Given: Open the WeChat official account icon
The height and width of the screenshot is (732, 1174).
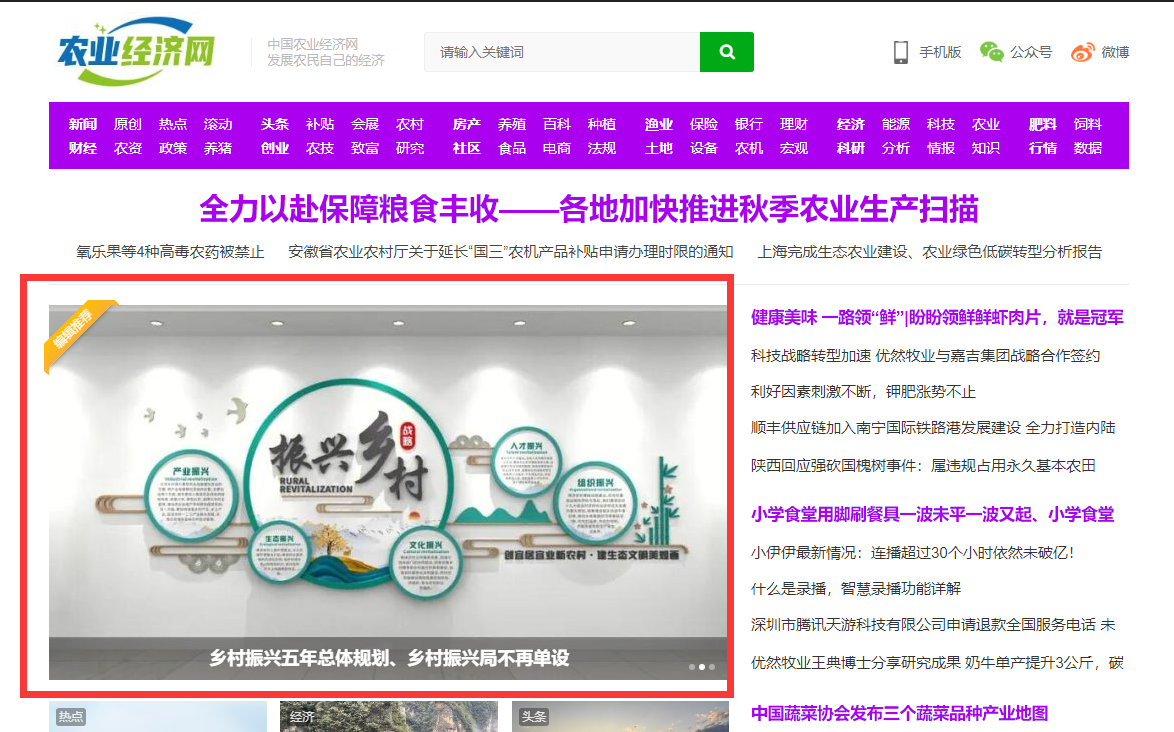Looking at the screenshot, I should pos(991,52).
